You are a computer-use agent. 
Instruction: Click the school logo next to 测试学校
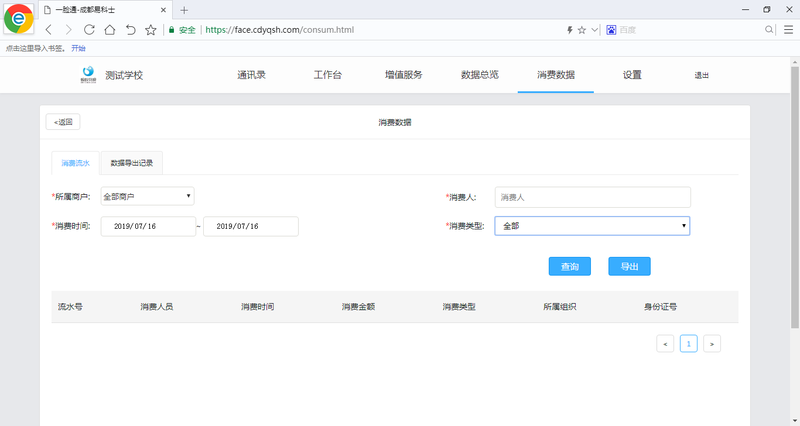pos(89,74)
